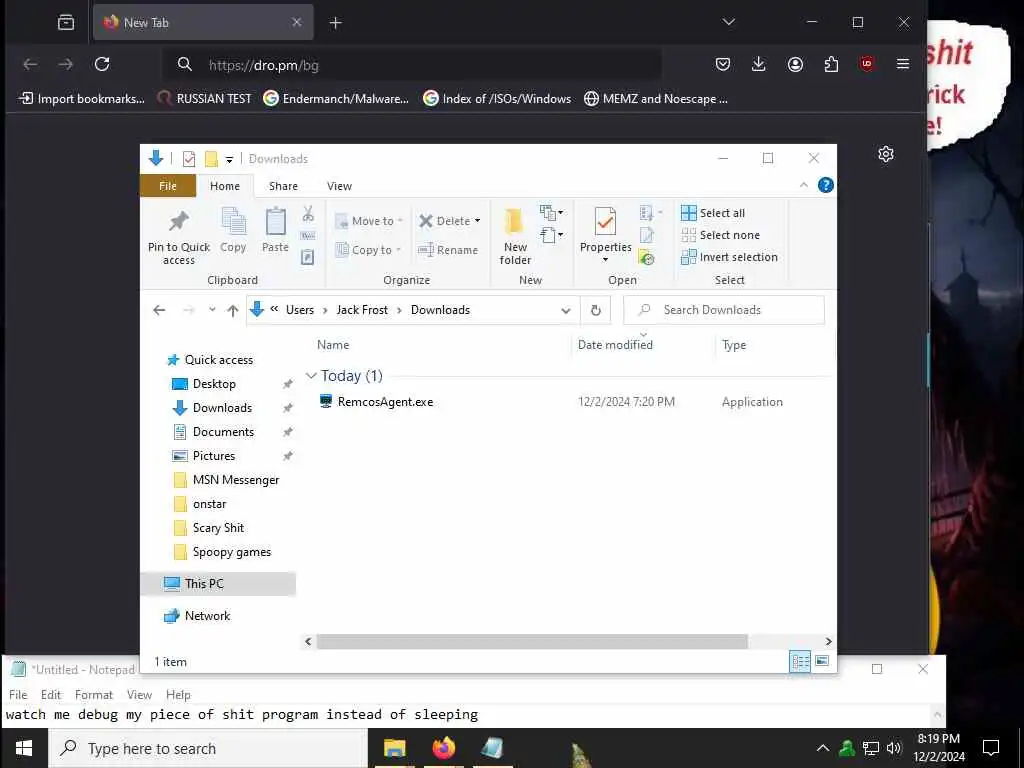Click Pin to Quick access in ribbon

point(178,236)
